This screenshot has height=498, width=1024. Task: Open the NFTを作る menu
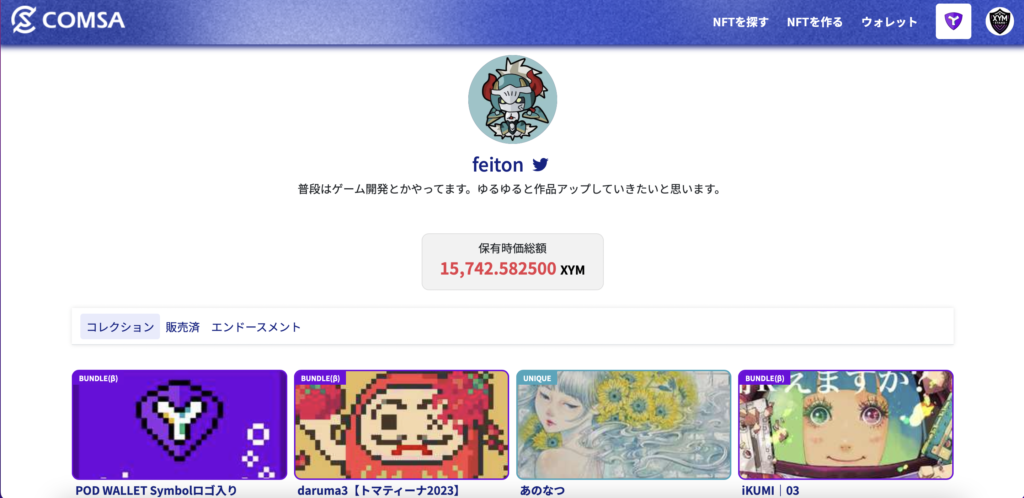click(814, 22)
